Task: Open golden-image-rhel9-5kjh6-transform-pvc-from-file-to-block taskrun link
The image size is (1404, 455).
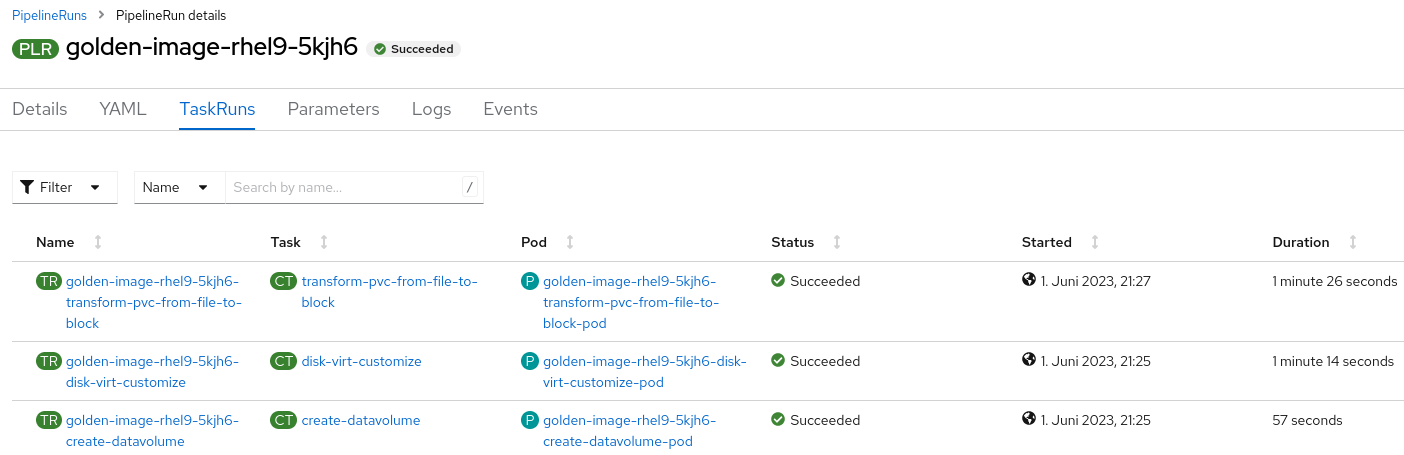Action: click(153, 302)
